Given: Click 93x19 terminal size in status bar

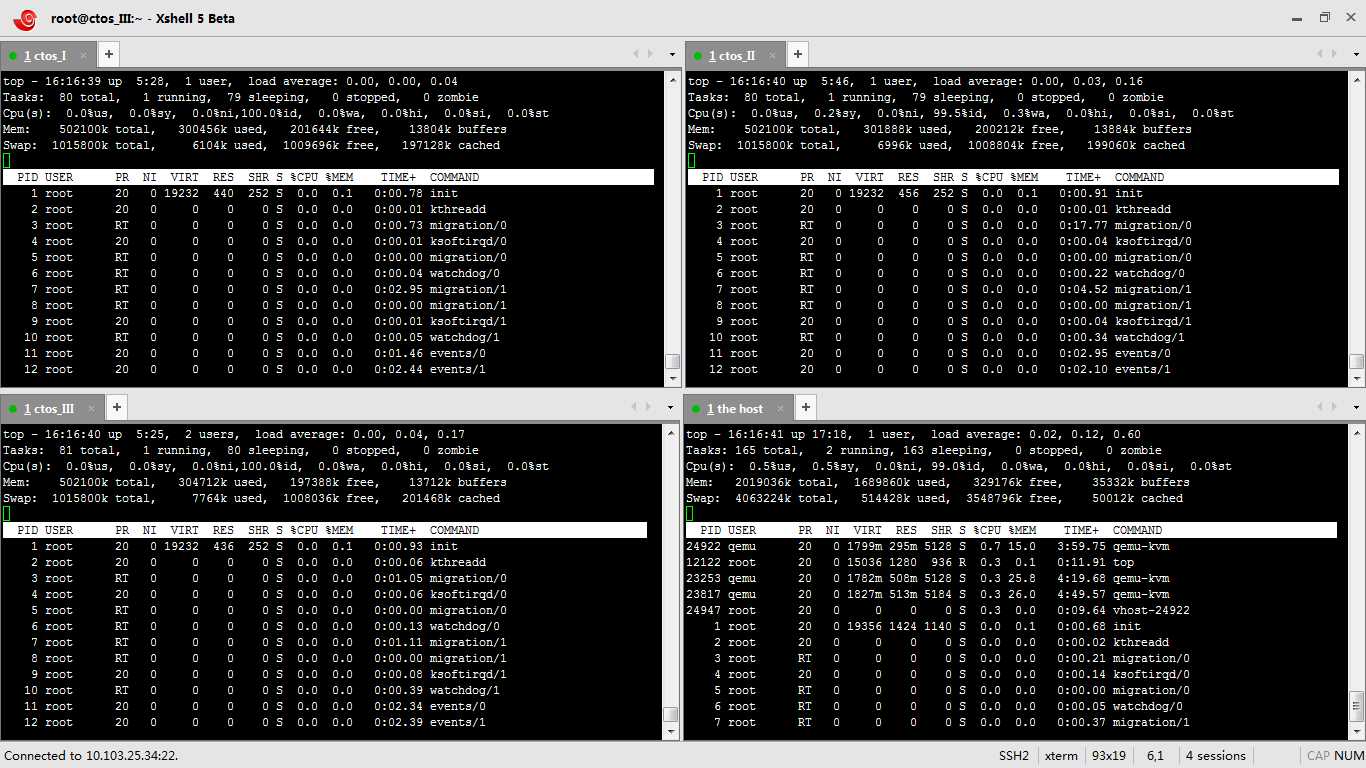Looking at the screenshot, I should pos(1110,756).
